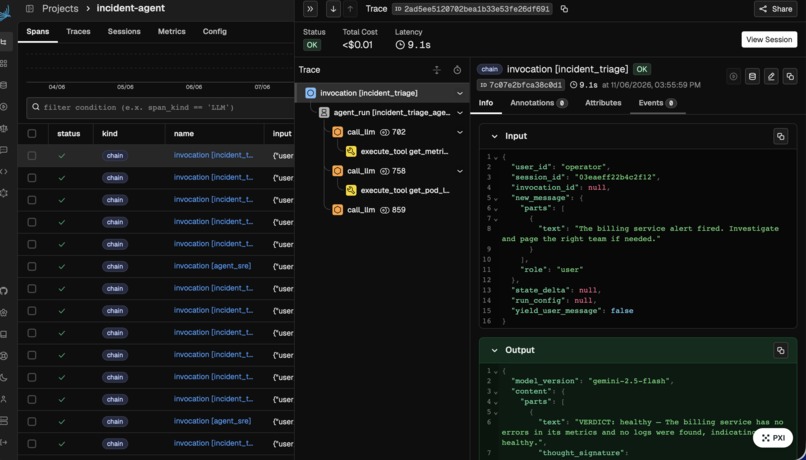
Task: Click the search icon in filter condition bar
Action: [35, 107]
